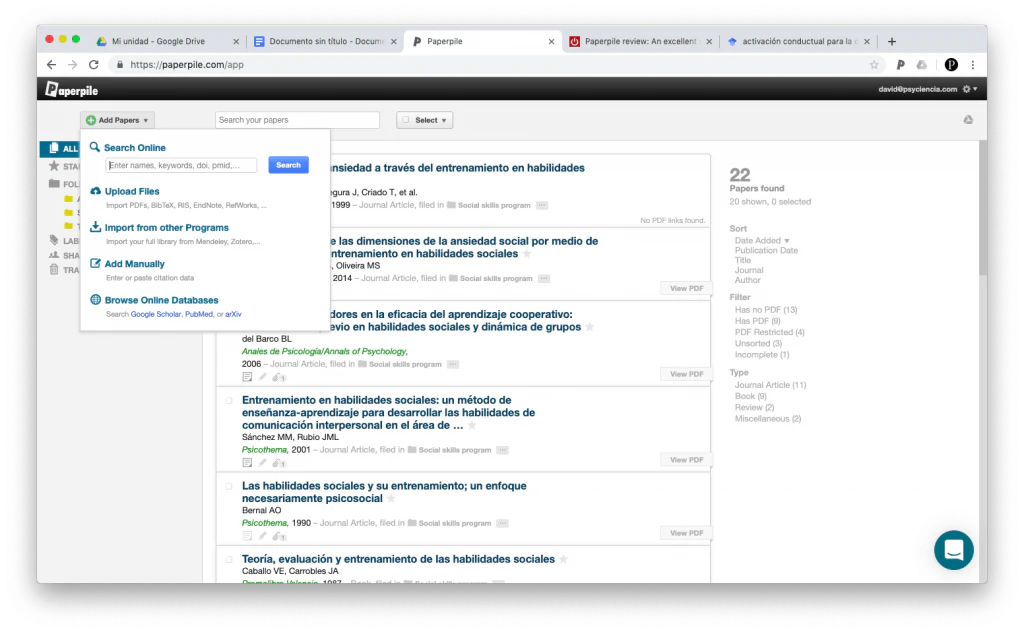Click the Import download-arrow icon
1024x632 pixels.
point(95,227)
